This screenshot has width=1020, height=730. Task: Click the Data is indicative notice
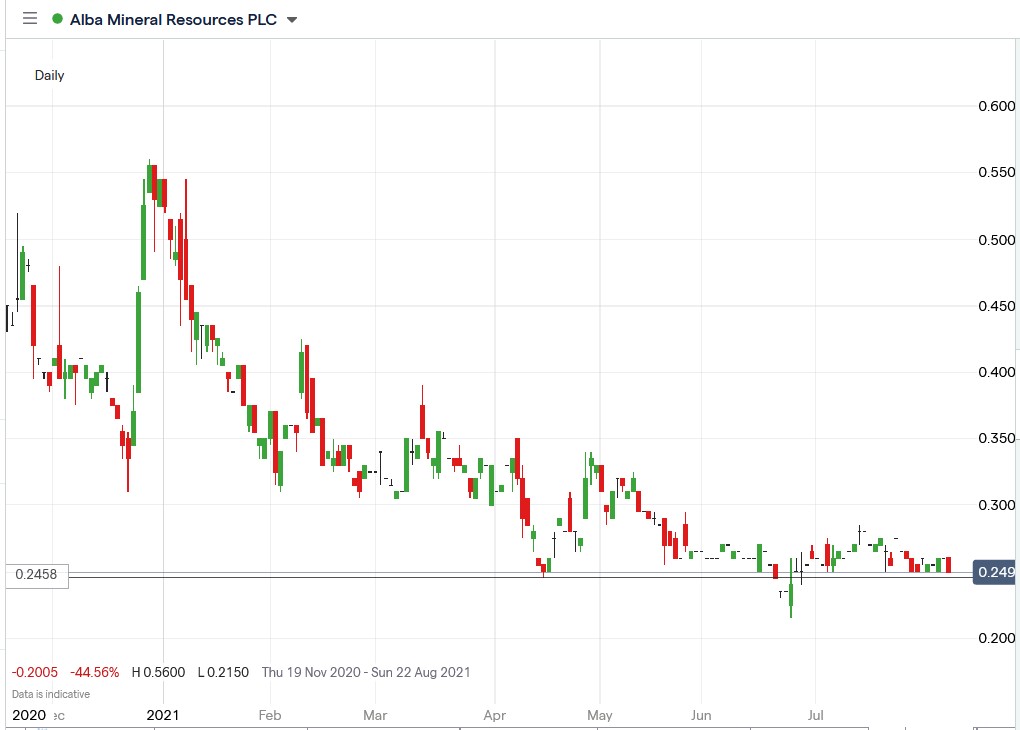click(51, 694)
